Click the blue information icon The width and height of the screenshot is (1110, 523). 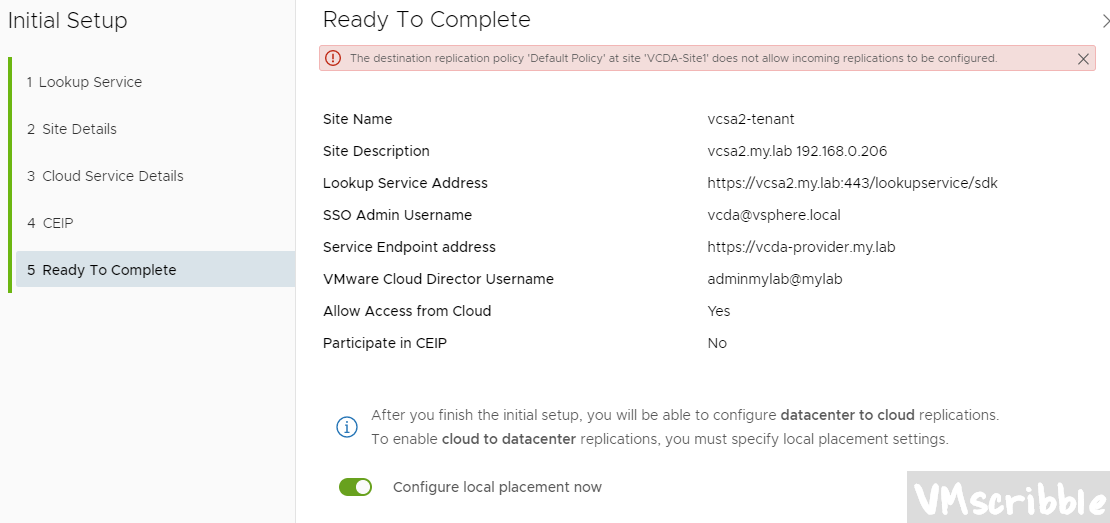point(346,427)
